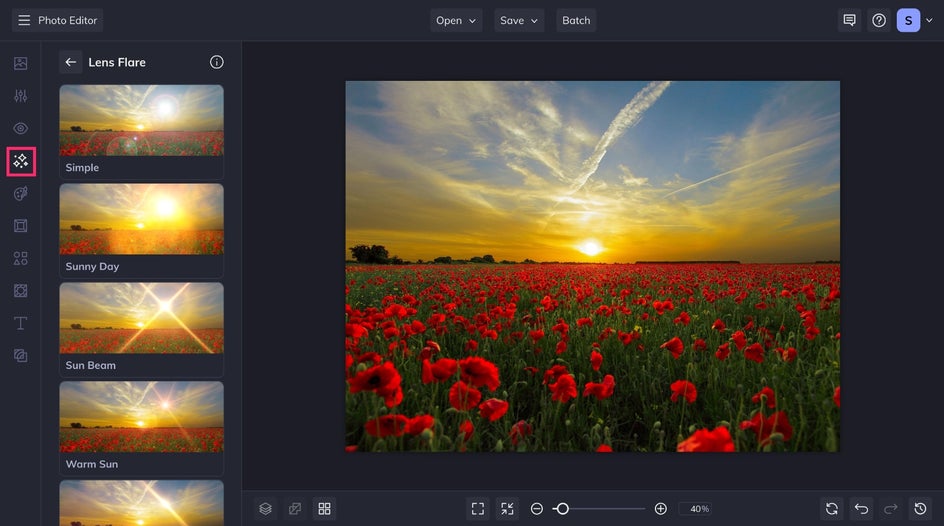Screen dimensions: 944x526
Task: Open the Touch Up eye icon
Action: (x=20, y=128)
